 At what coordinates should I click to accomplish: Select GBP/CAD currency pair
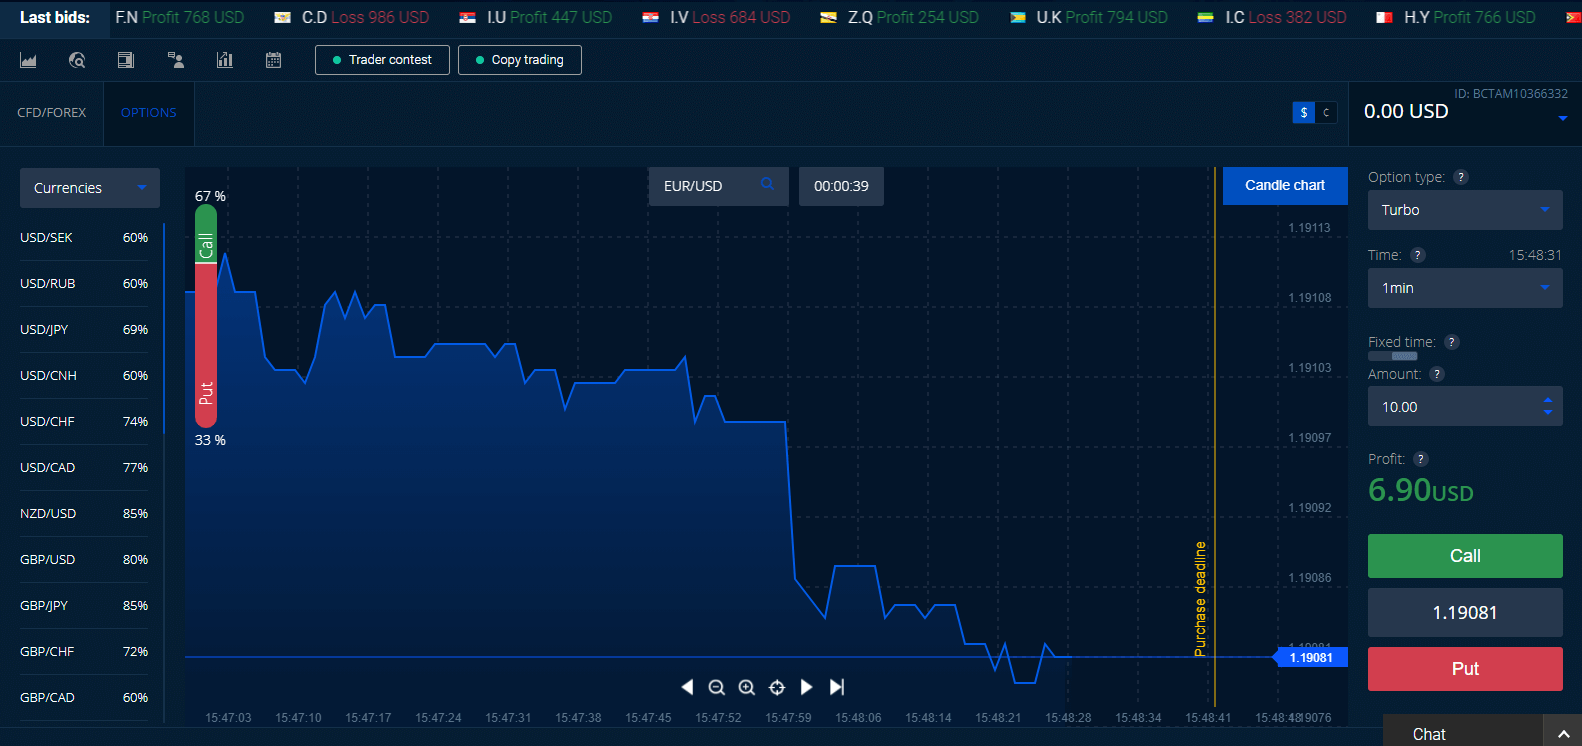84,698
